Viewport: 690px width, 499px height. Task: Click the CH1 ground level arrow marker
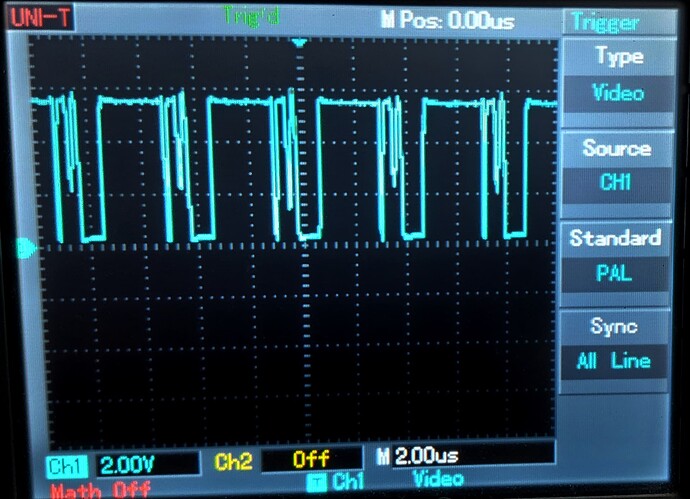pyautogui.click(x=27, y=246)
